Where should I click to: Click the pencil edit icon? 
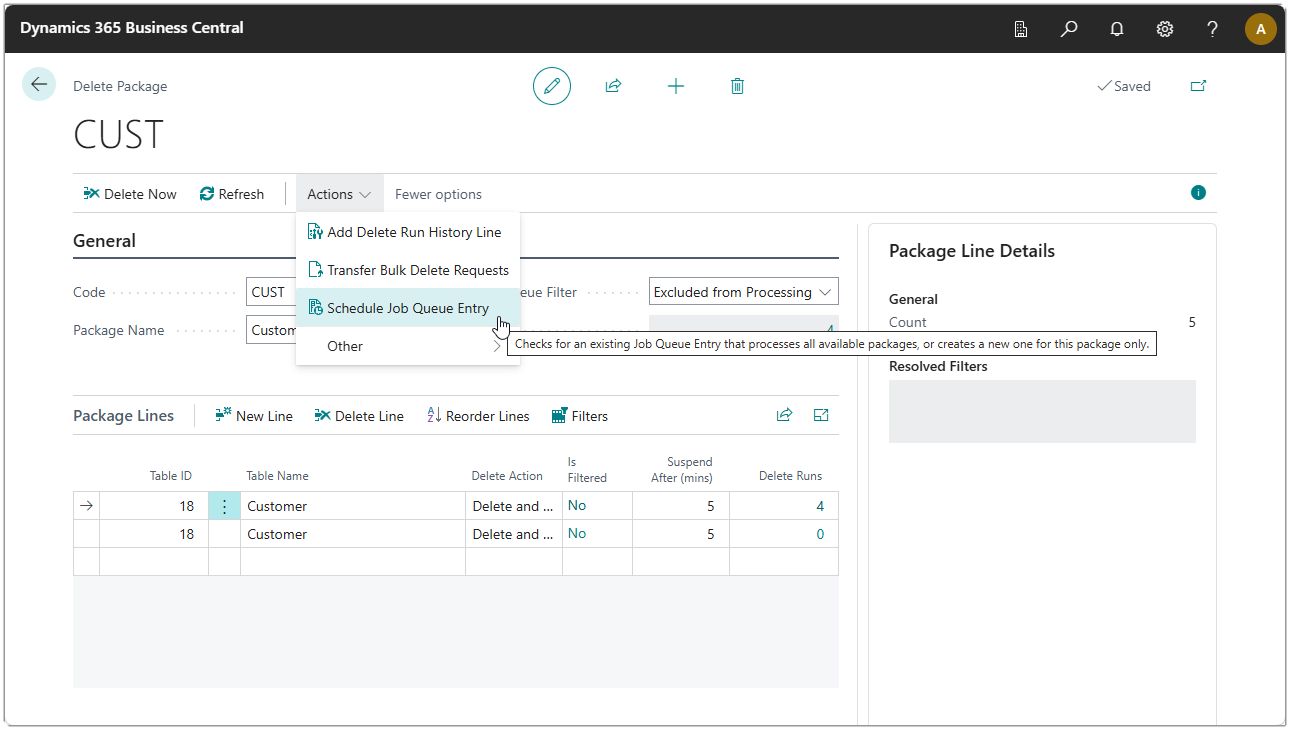(x=552, y=86)
